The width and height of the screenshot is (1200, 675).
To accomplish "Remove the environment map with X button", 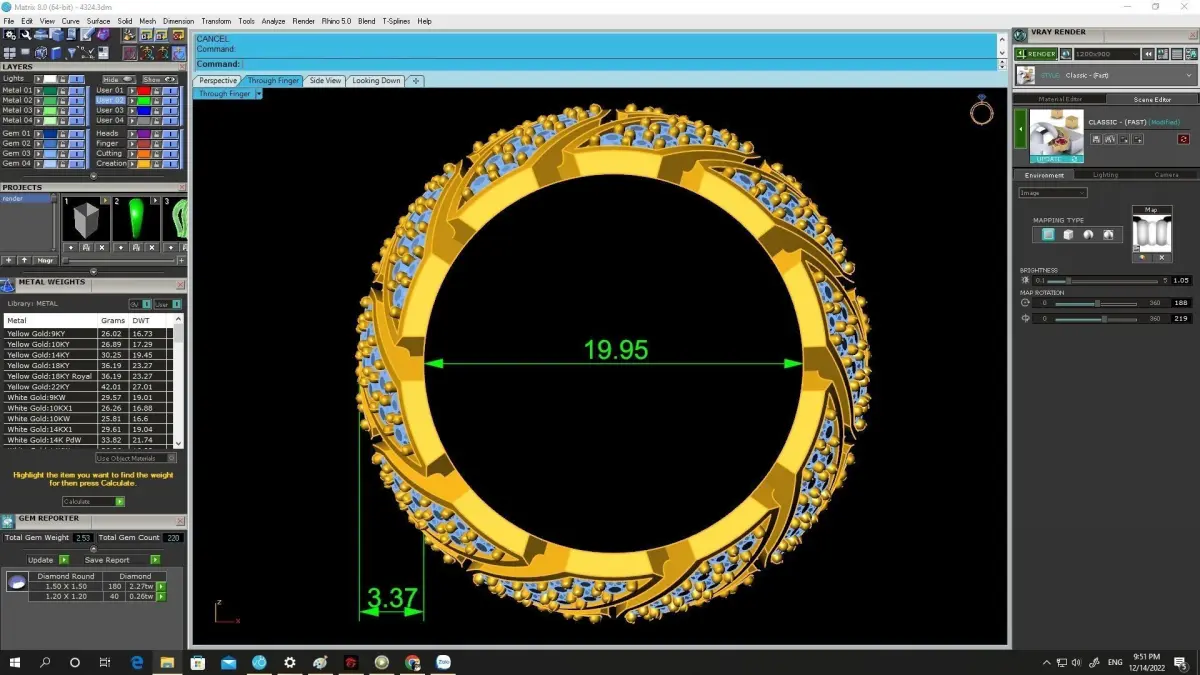I will (x=1161, y=257).
